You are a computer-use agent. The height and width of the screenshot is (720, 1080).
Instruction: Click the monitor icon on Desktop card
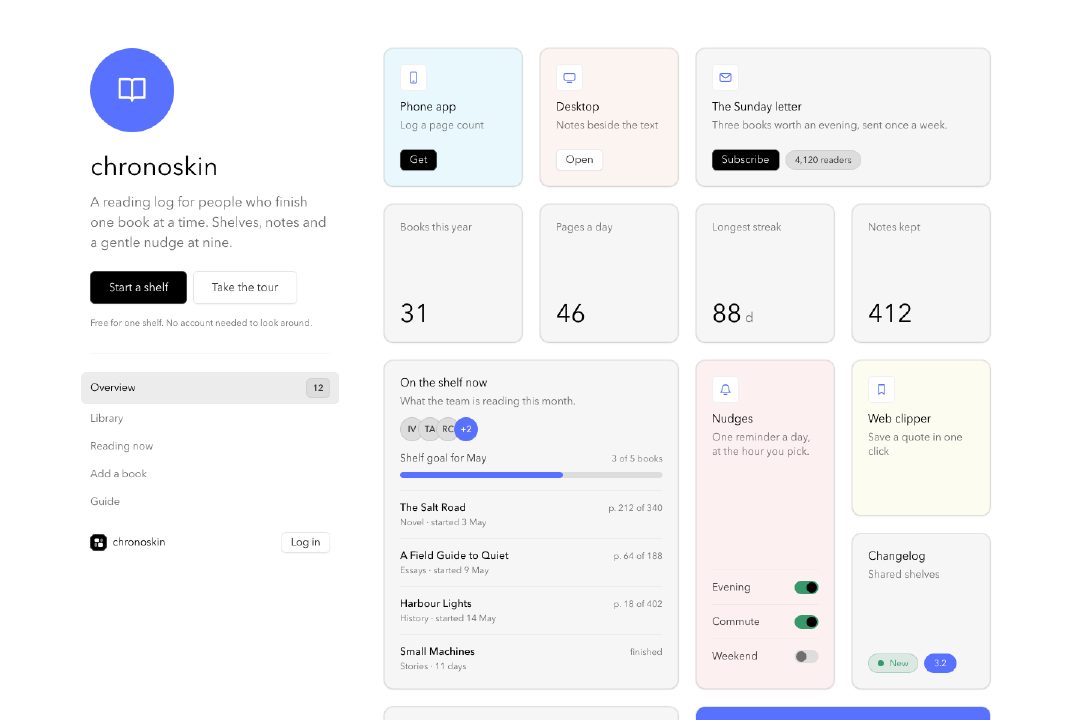(569, 78)
